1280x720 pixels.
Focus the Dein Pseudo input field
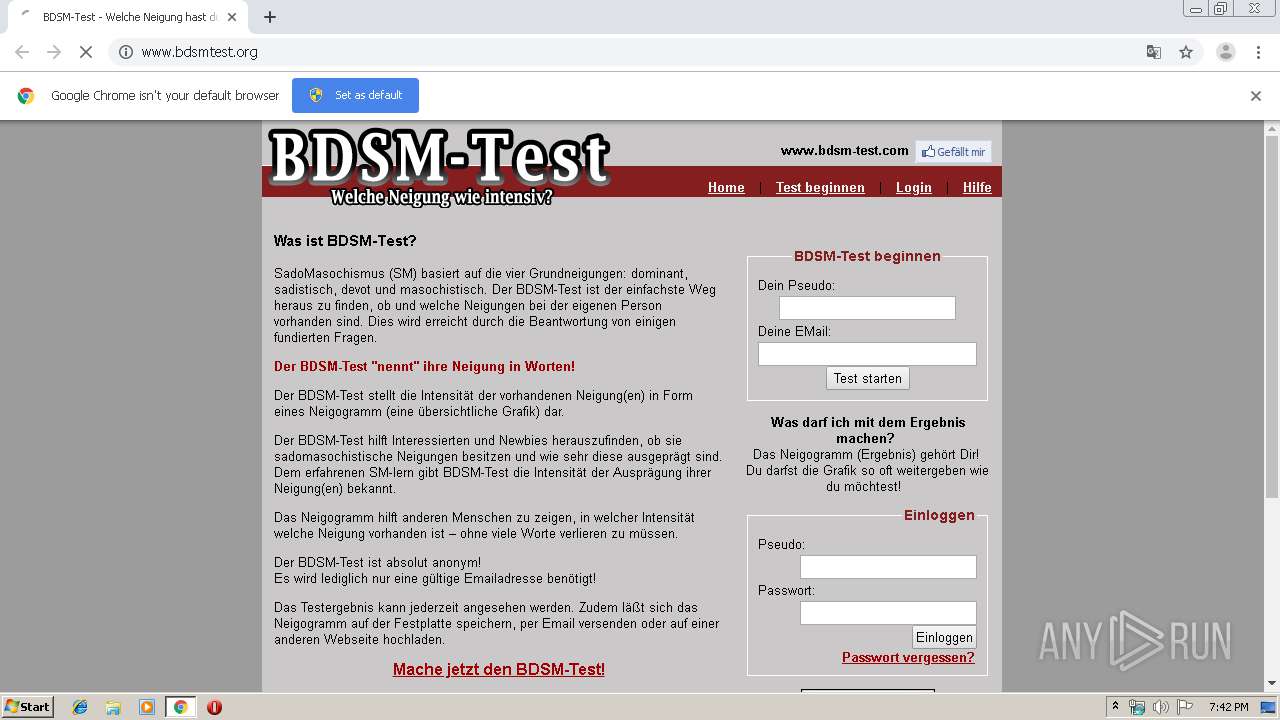tap(867, 308)
